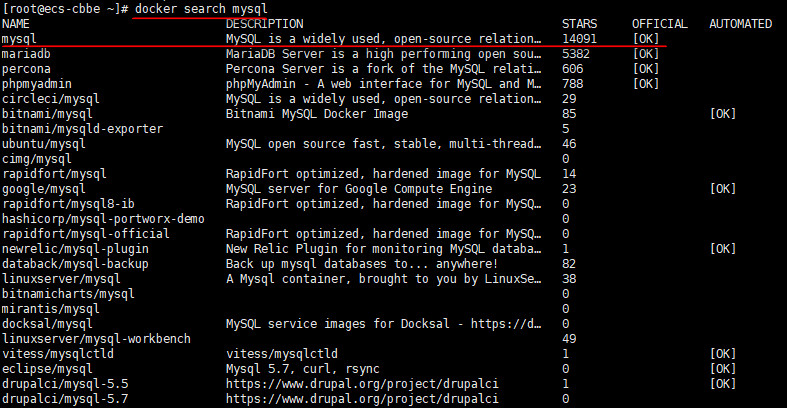Click the root@ecs-cbbe shell prompt
787x408 pixels.
coord(66,9)
